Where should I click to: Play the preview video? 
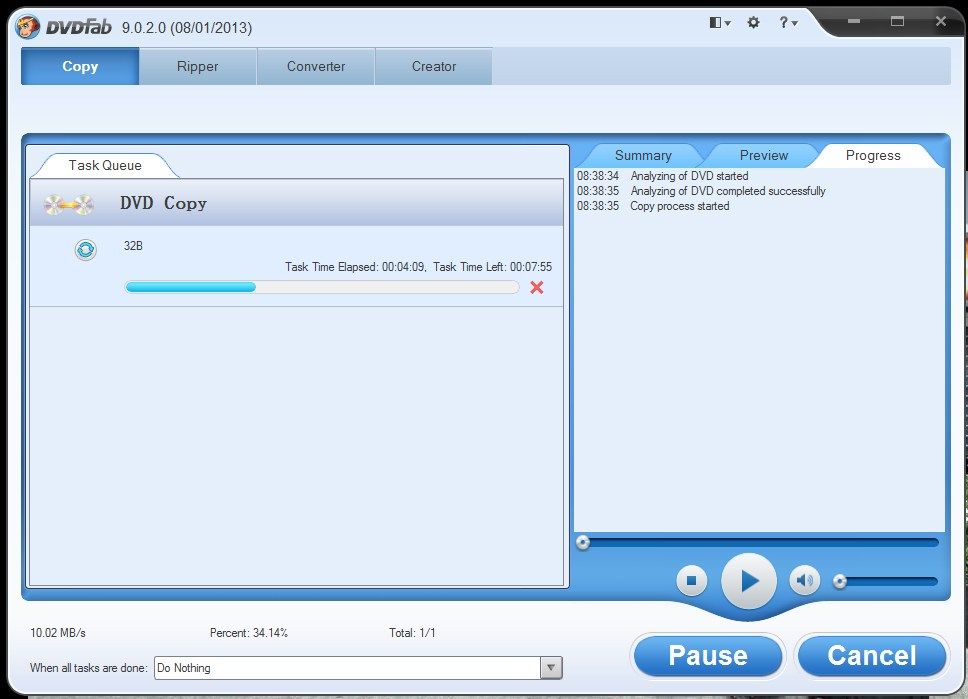749,580
